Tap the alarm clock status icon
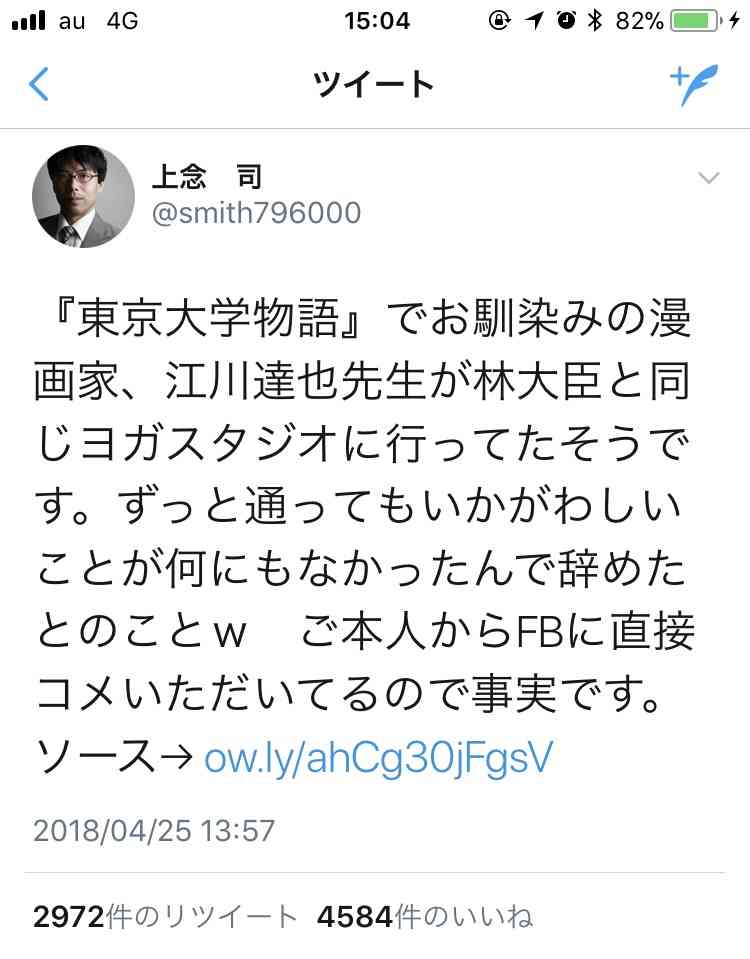Screen dimensions: 750x959 pyautogui.click(x=566, y=20)
